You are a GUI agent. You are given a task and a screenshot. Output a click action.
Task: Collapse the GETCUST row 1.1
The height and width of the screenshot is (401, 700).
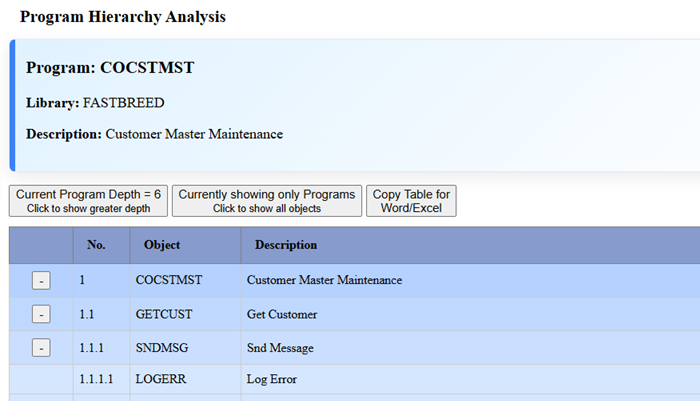click(40, 315)
